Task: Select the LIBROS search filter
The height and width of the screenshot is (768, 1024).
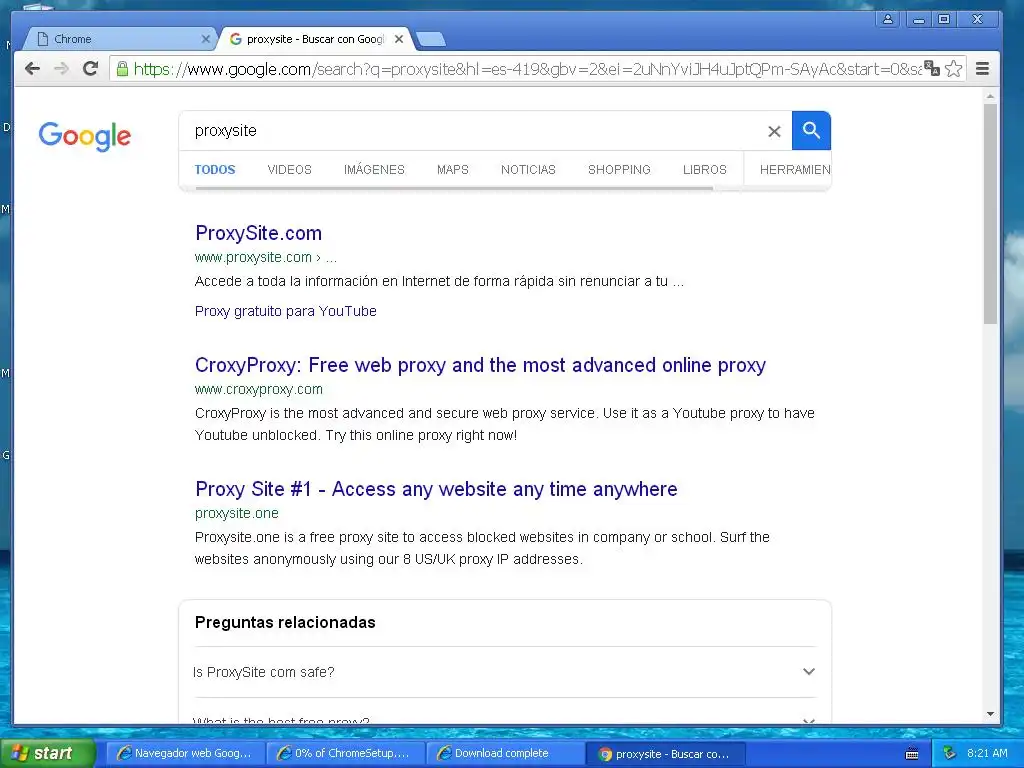Action: (705, 170)
